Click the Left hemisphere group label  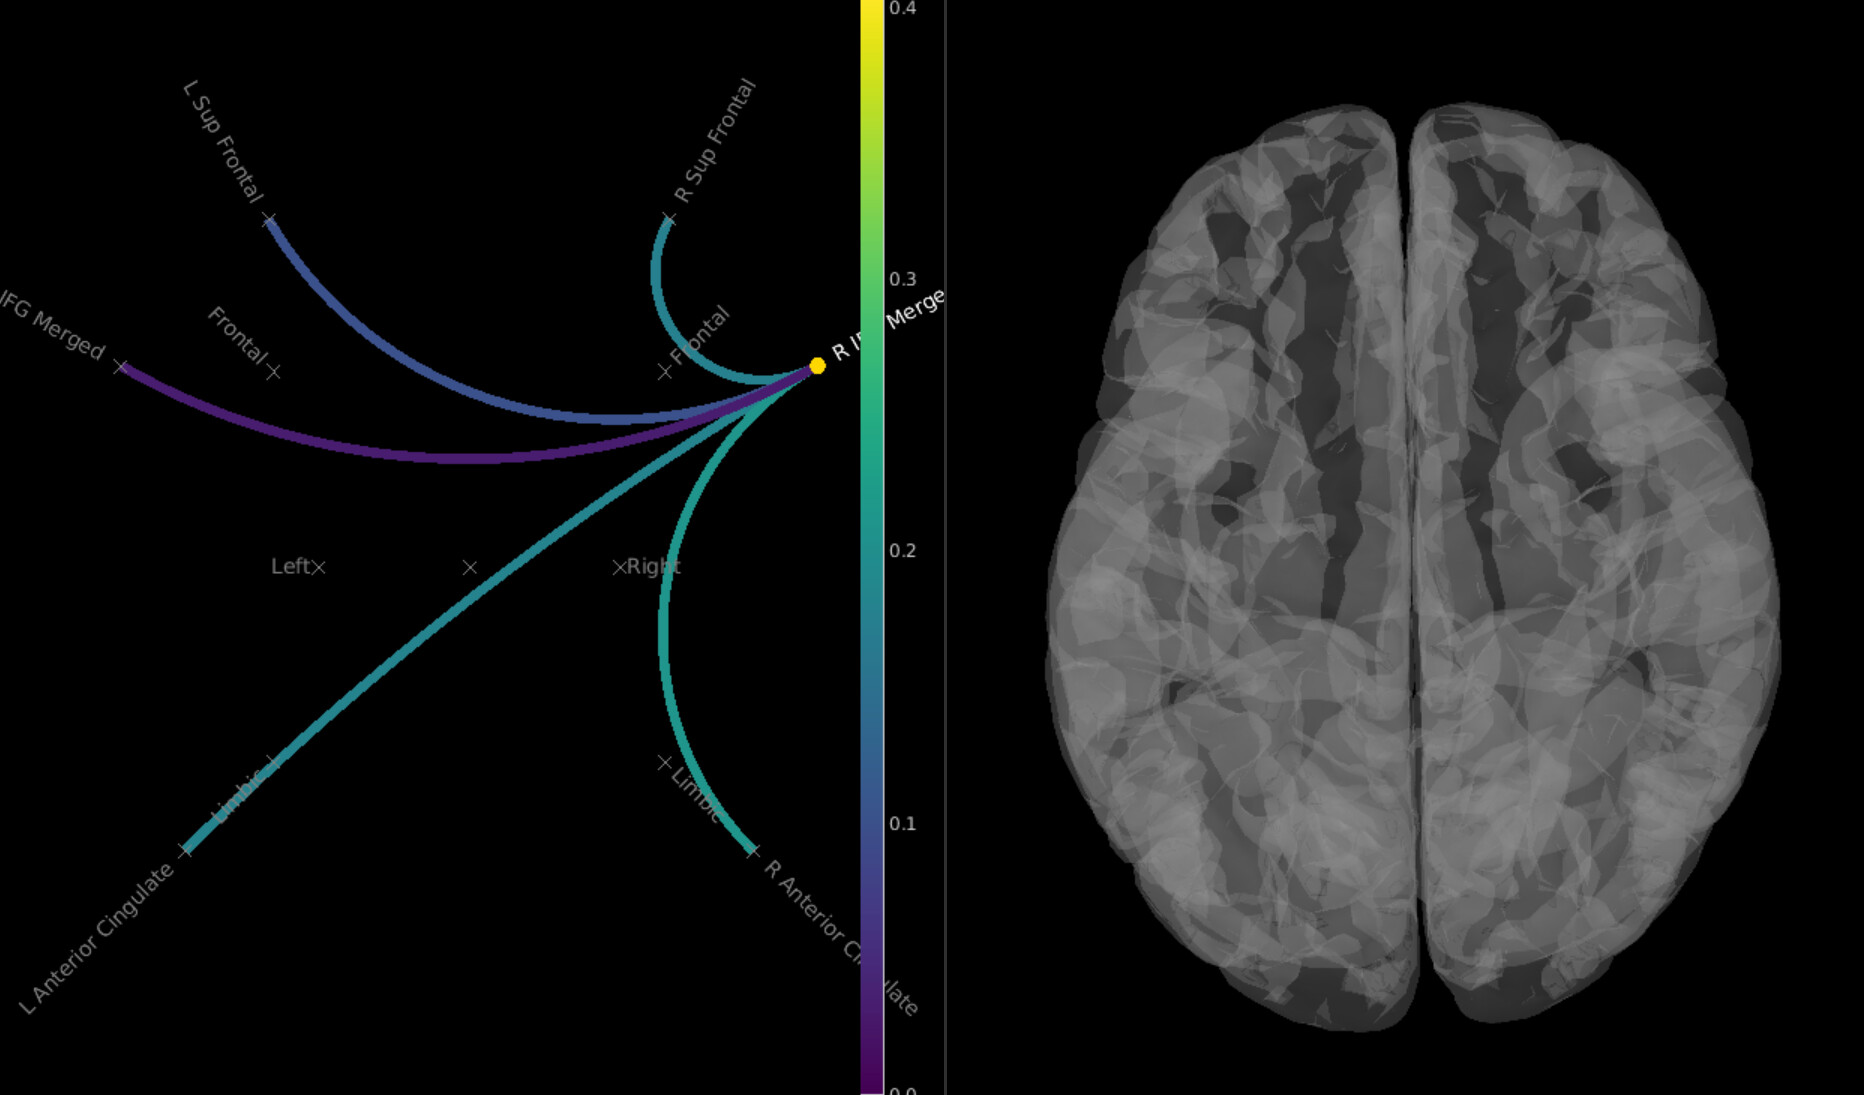click(290, 566)
